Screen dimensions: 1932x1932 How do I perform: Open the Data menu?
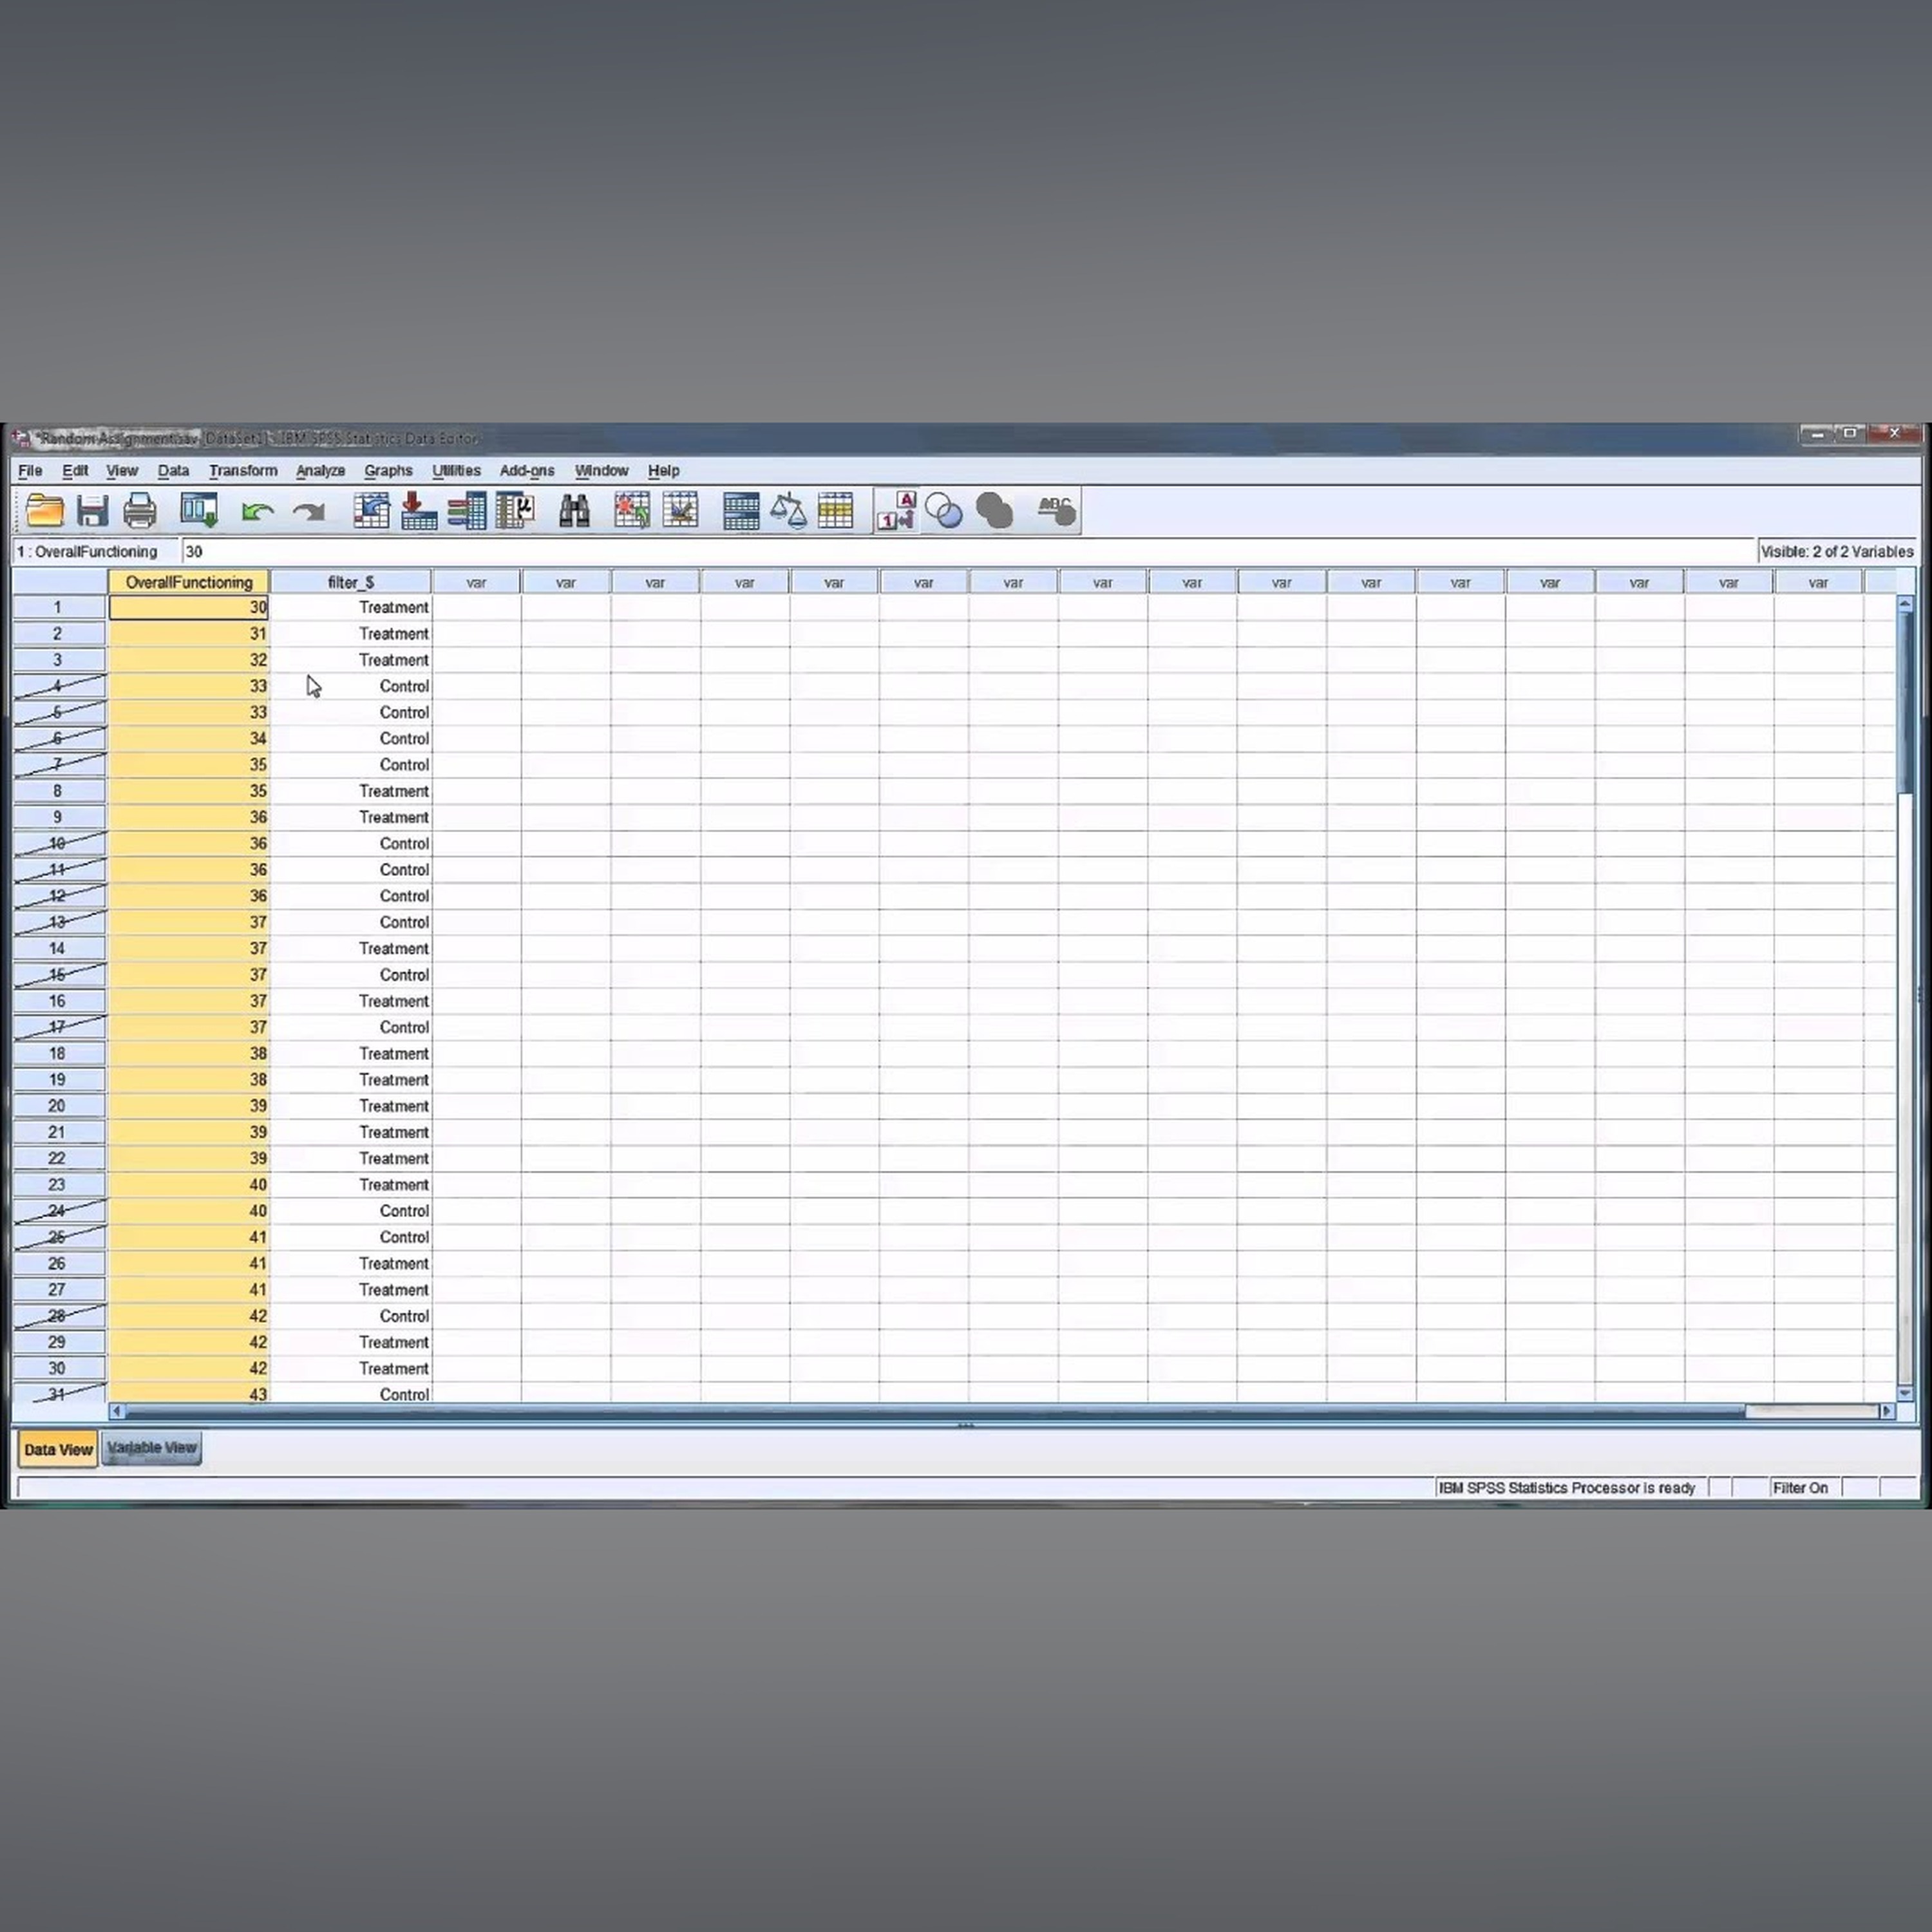tap(173, 471)
